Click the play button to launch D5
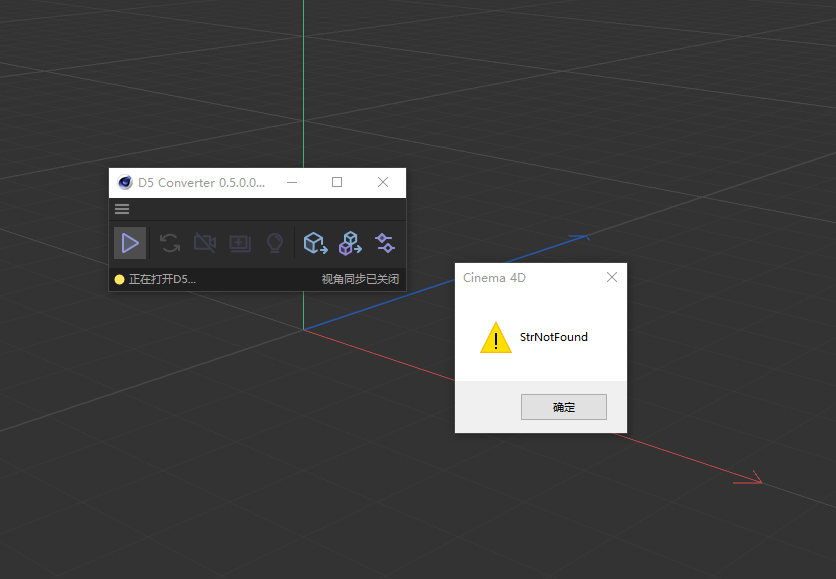This screenshot has height=579, width=836. [130, 243]
